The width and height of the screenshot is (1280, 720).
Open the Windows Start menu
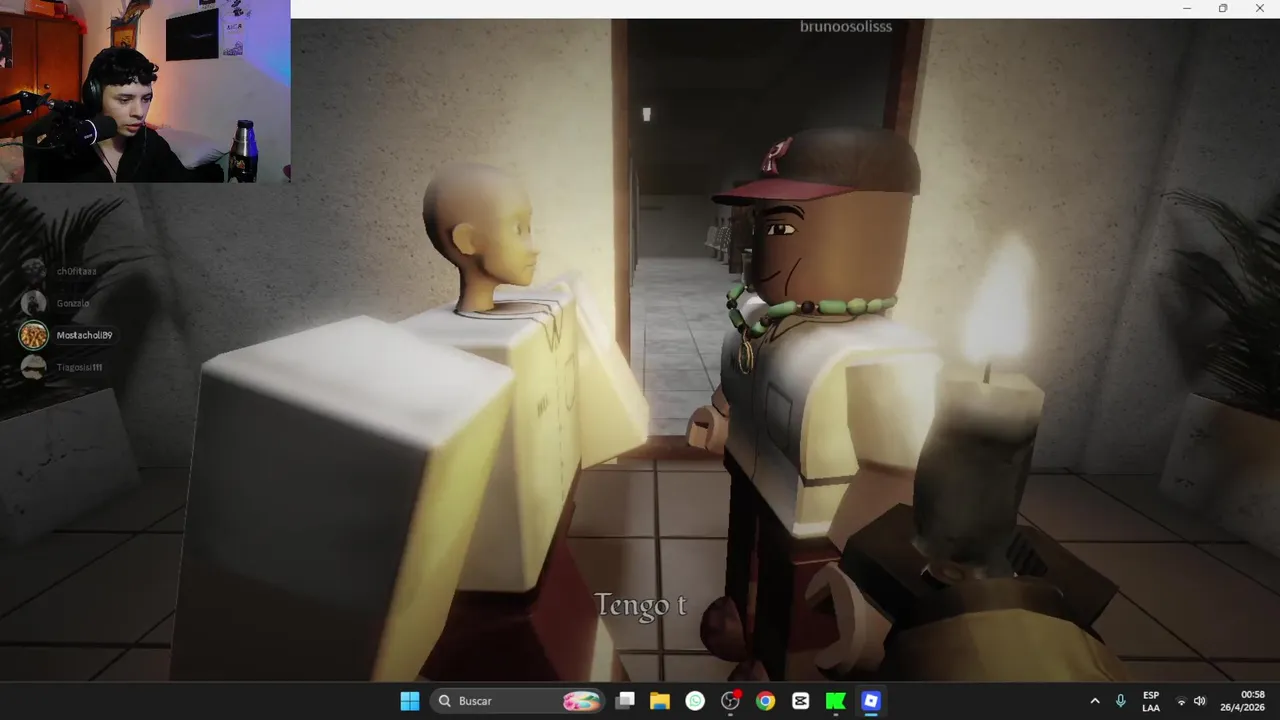pyautogui.click(x=410, y=701)
